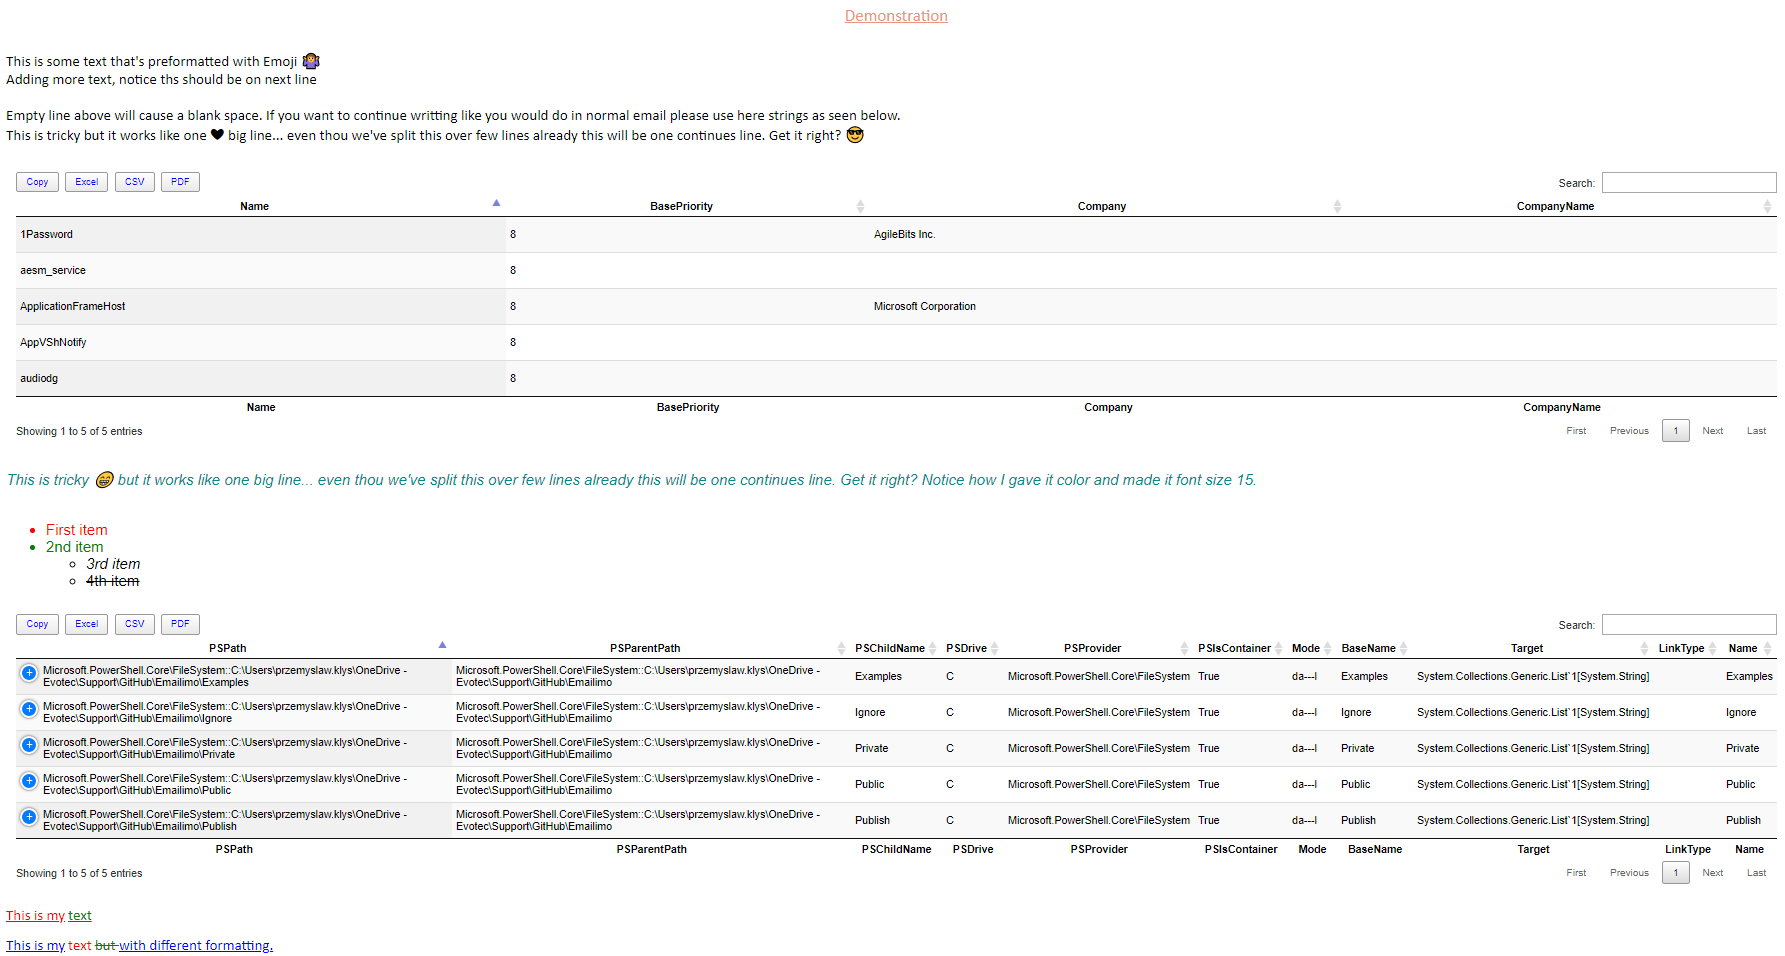1785x956 pixels.
Task: Expand the Examples row details
Action: [x=28, y=674]
